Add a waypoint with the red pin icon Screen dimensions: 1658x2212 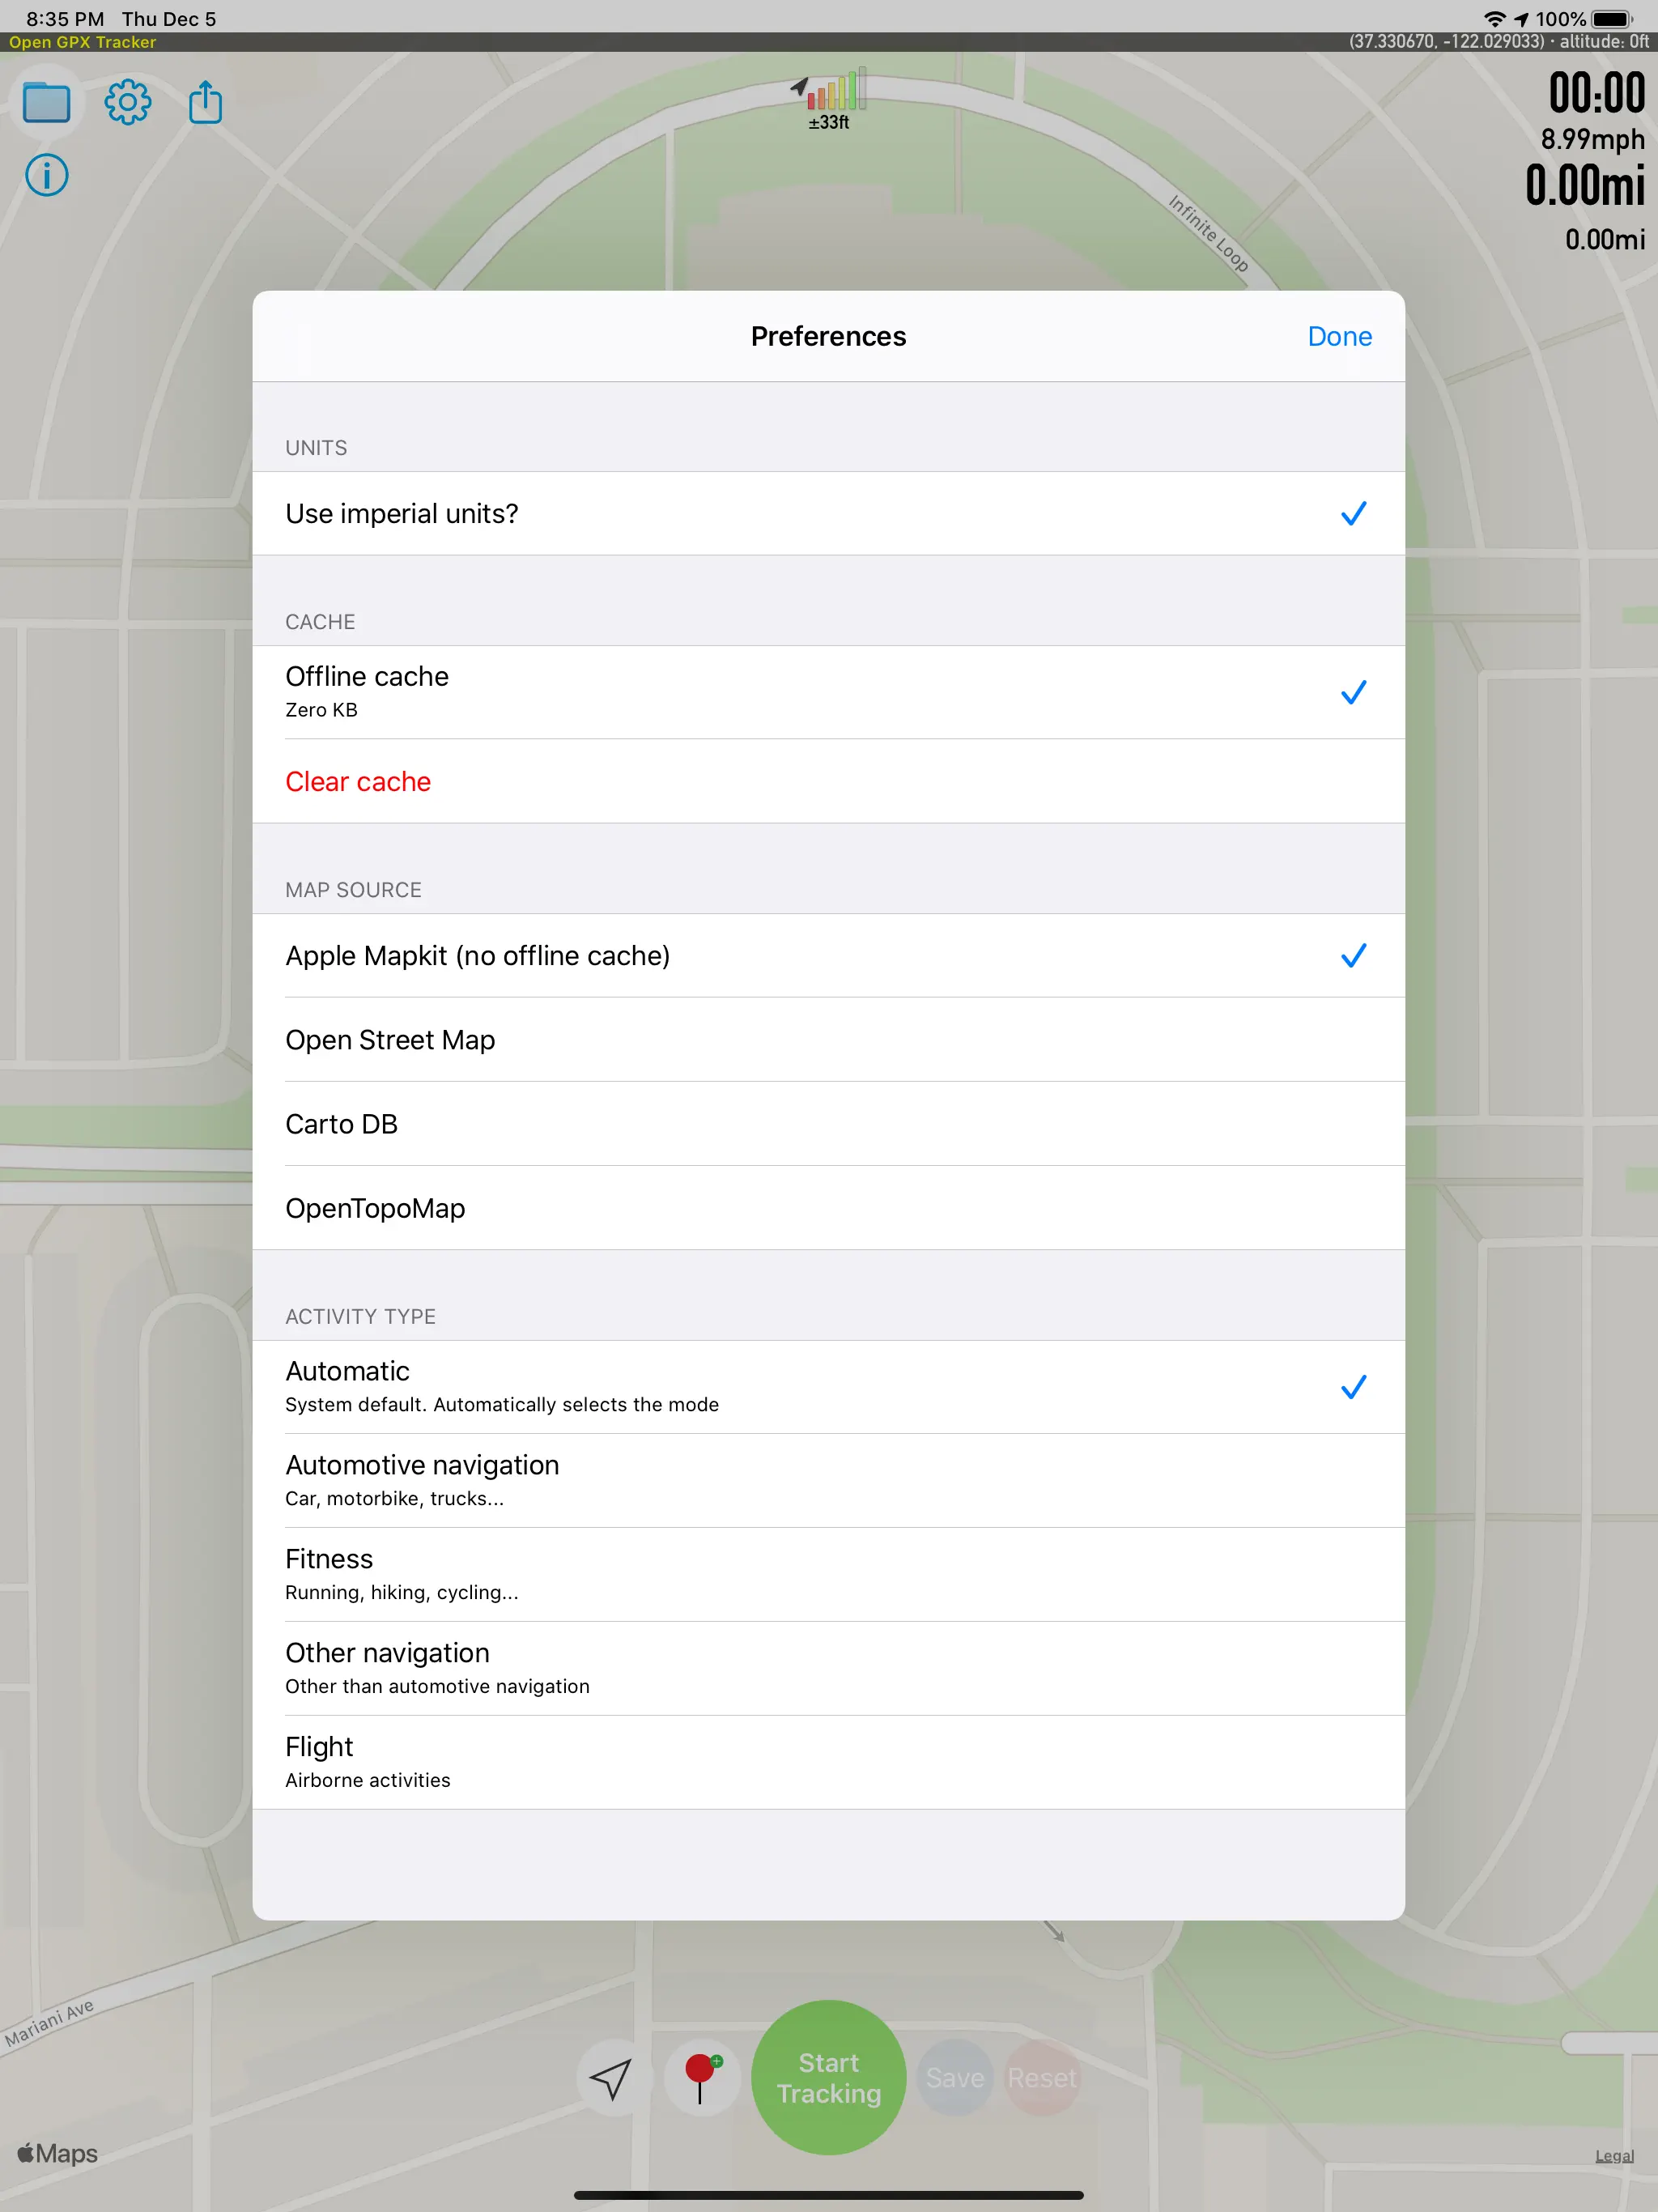[x=701, y=2078]
